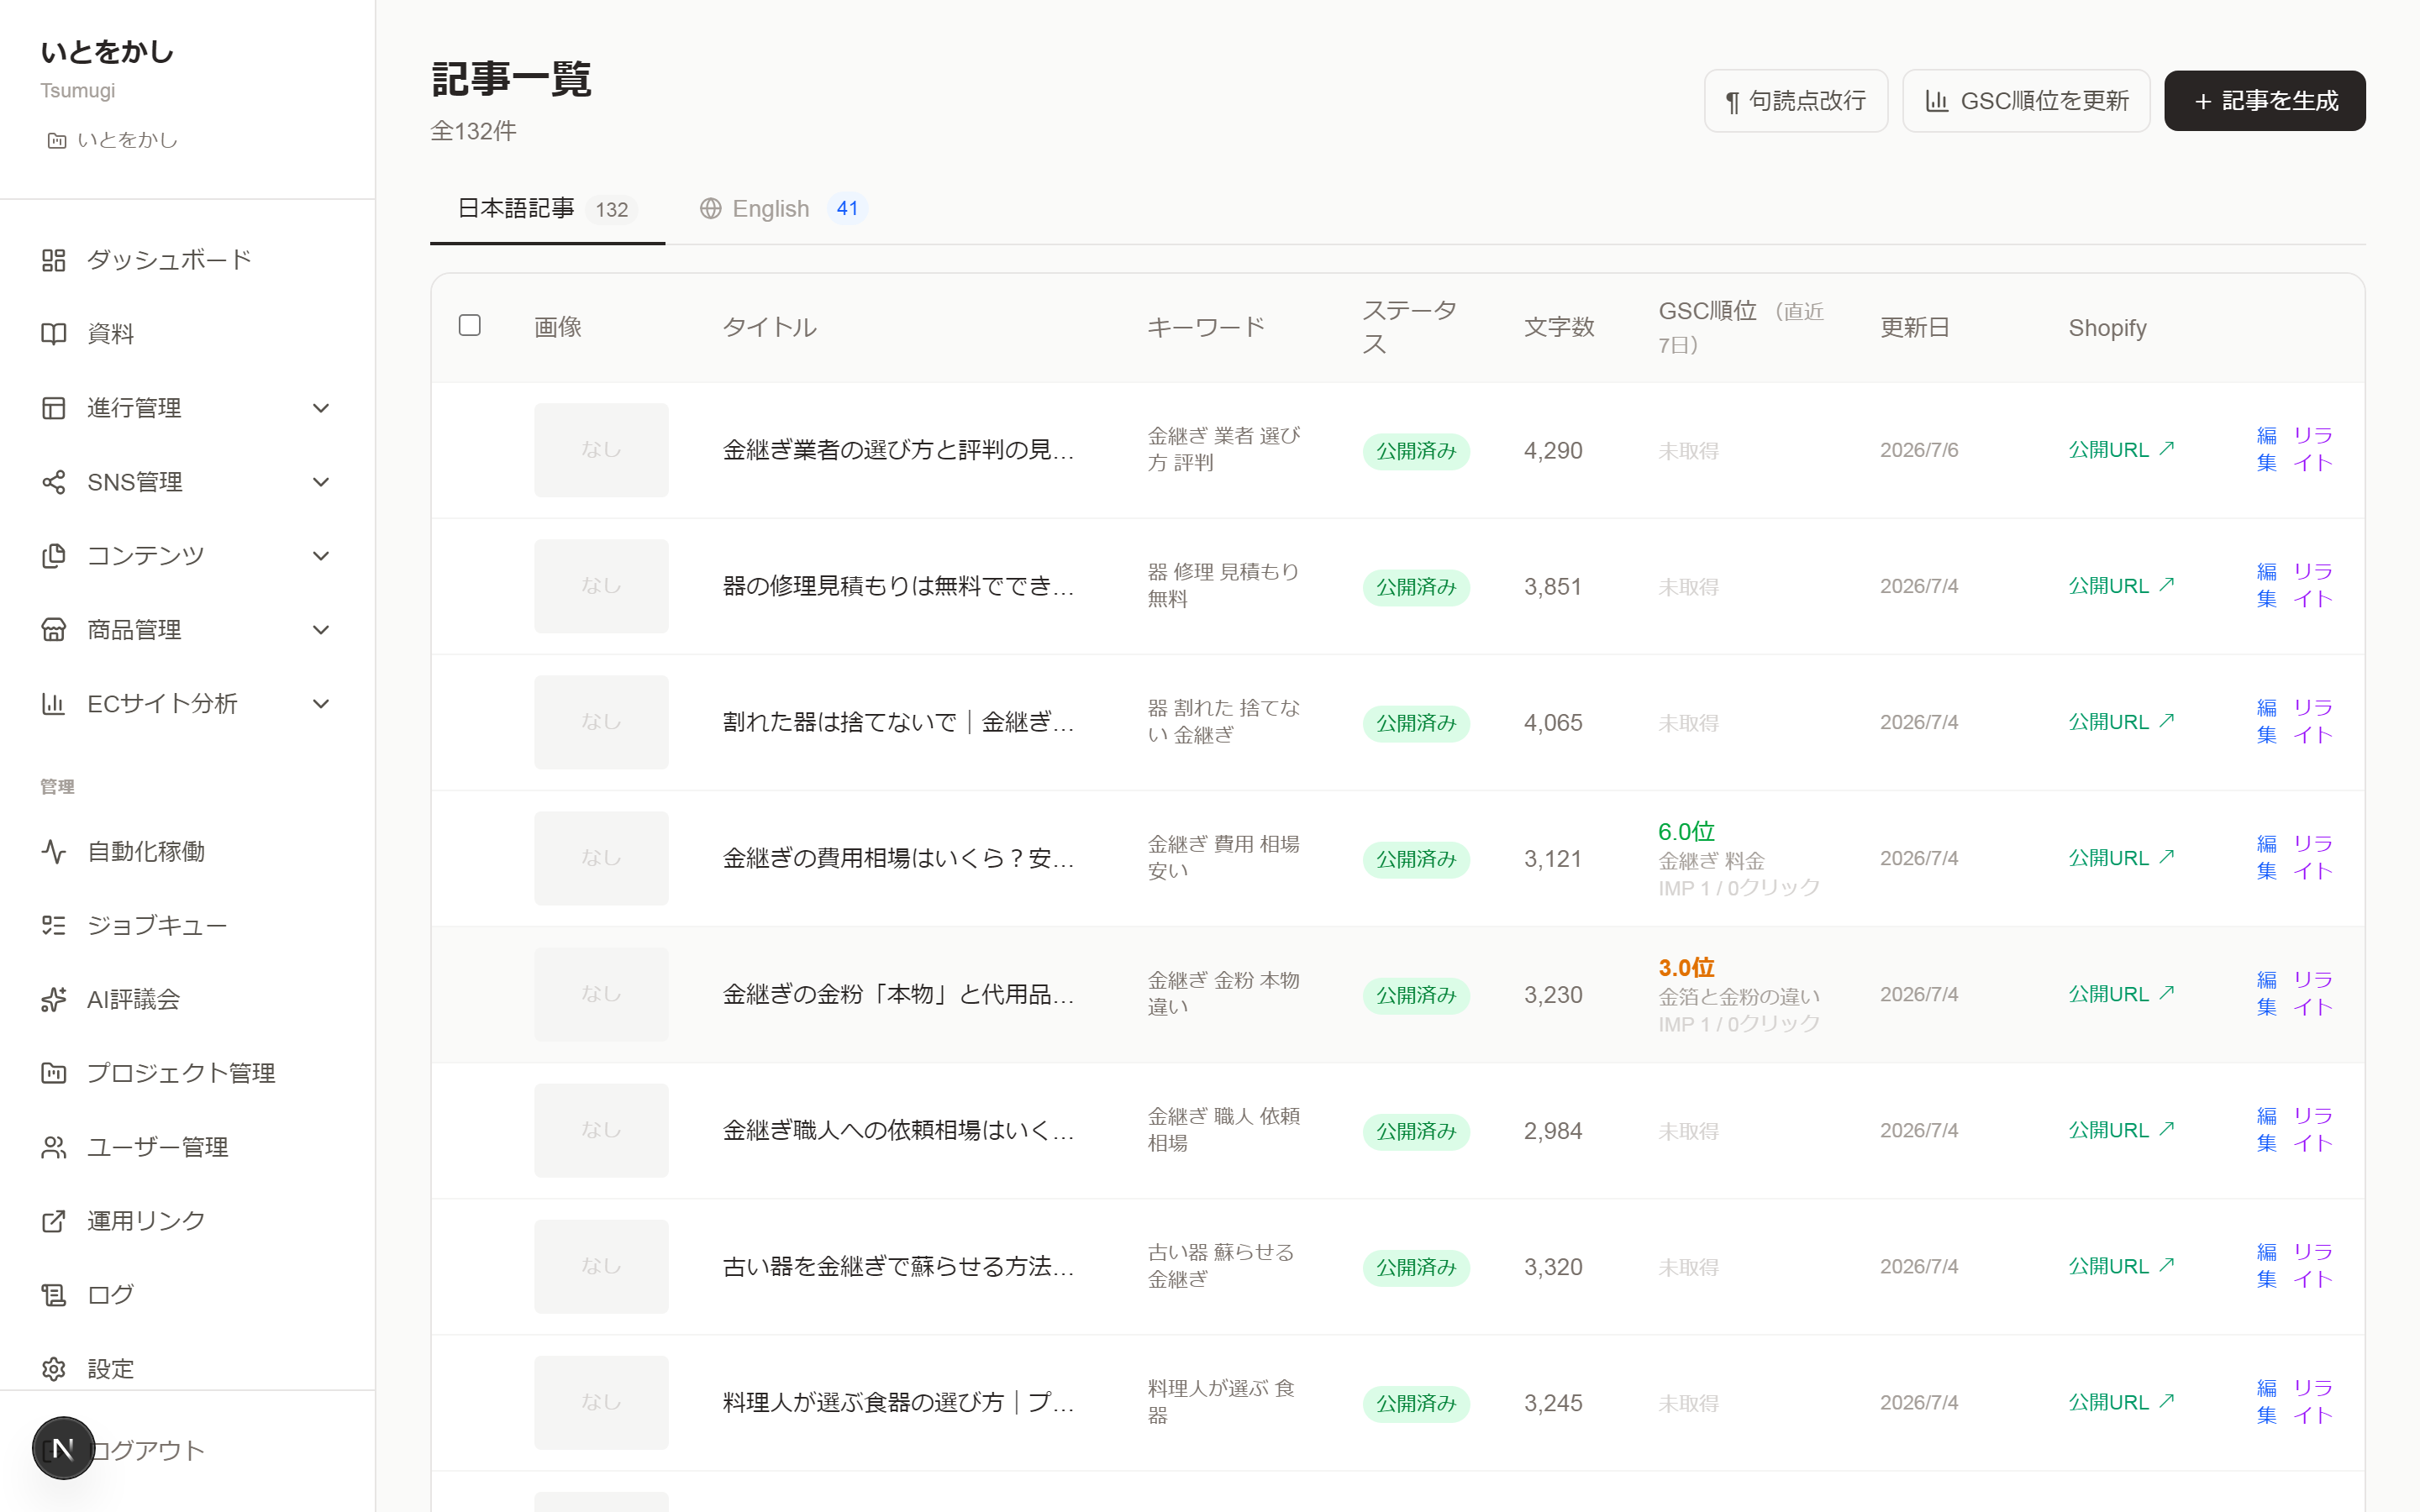The image size is (2420, 1512).
Task: Expand the 進行管理 submenu chevron
Action: [321, 408]
